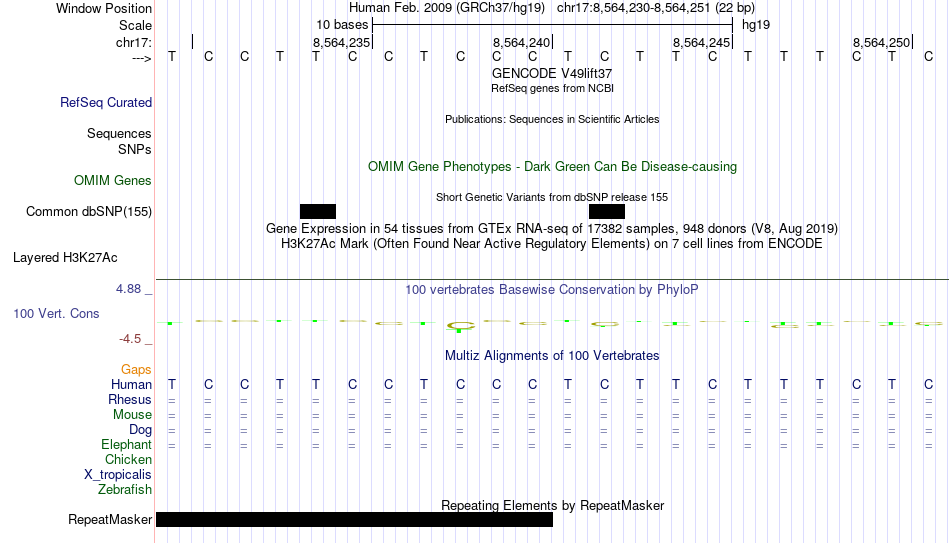
Task: Select the Elephant species row label
Action: point(127,445)
